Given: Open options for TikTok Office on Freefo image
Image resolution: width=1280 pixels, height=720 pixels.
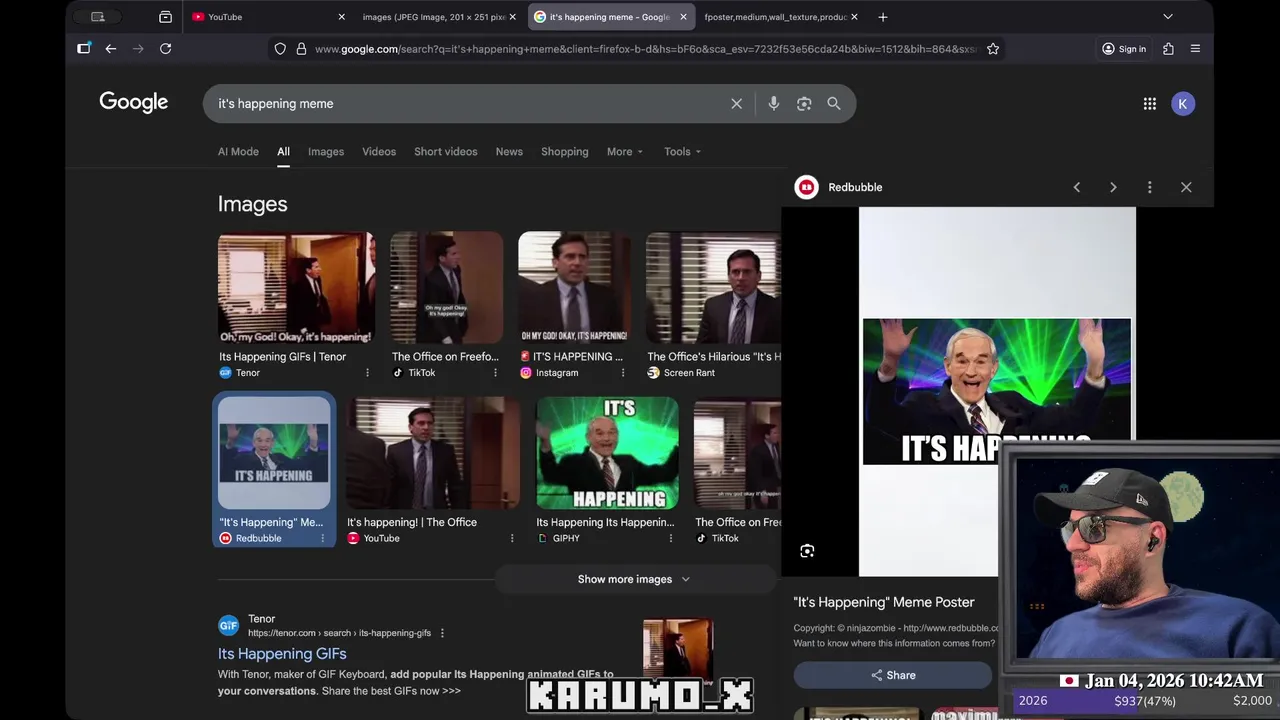Looking at the screenshot, I should coord(495,373).
